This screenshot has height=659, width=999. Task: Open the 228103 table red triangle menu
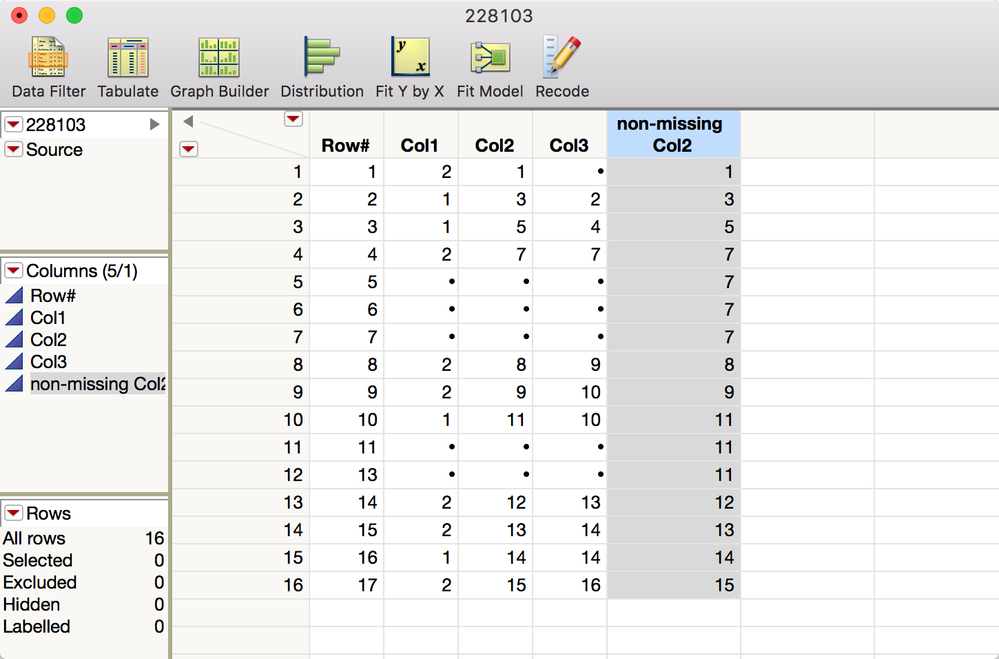pos(13,124)
